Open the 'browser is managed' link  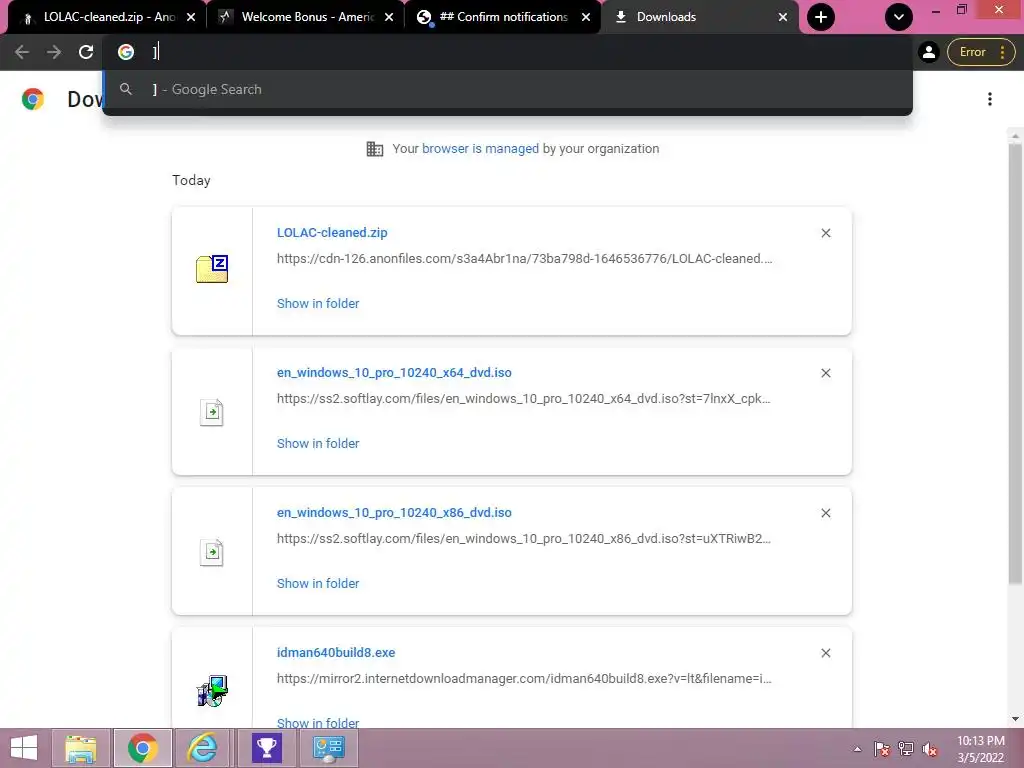pos(480,149)
